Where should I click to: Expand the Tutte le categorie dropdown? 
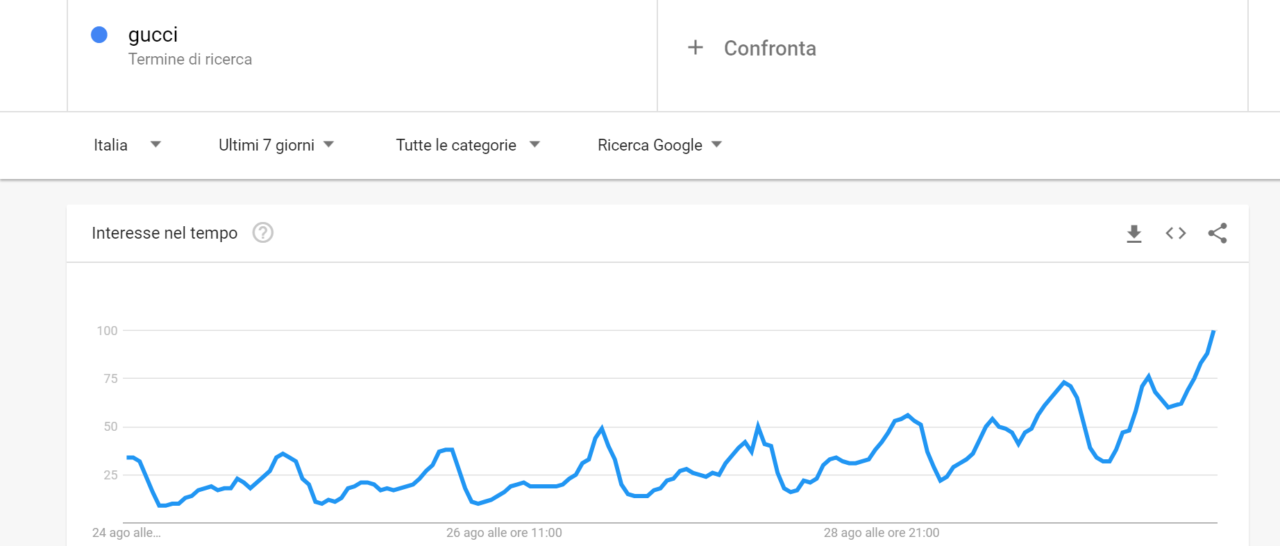pyautogui.click(x=468, y=145)
